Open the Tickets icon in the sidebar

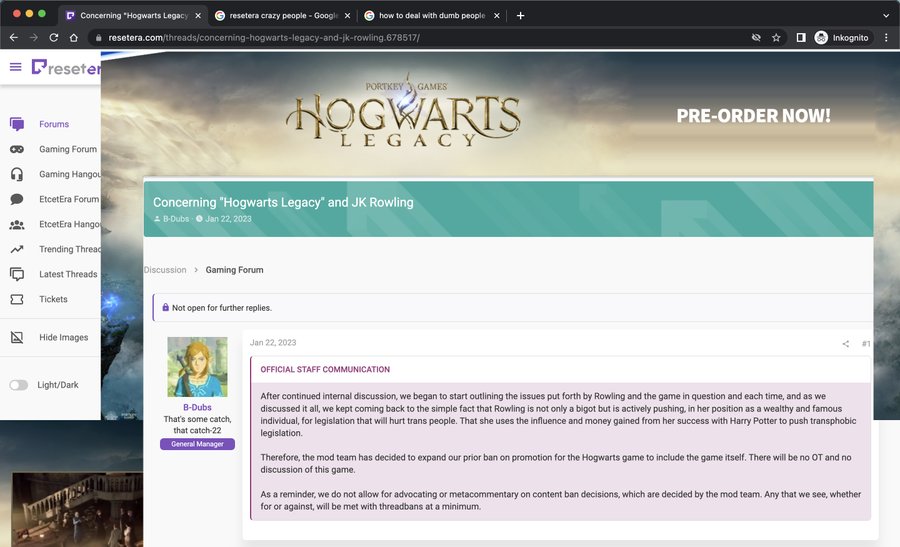tap(17, 299)
